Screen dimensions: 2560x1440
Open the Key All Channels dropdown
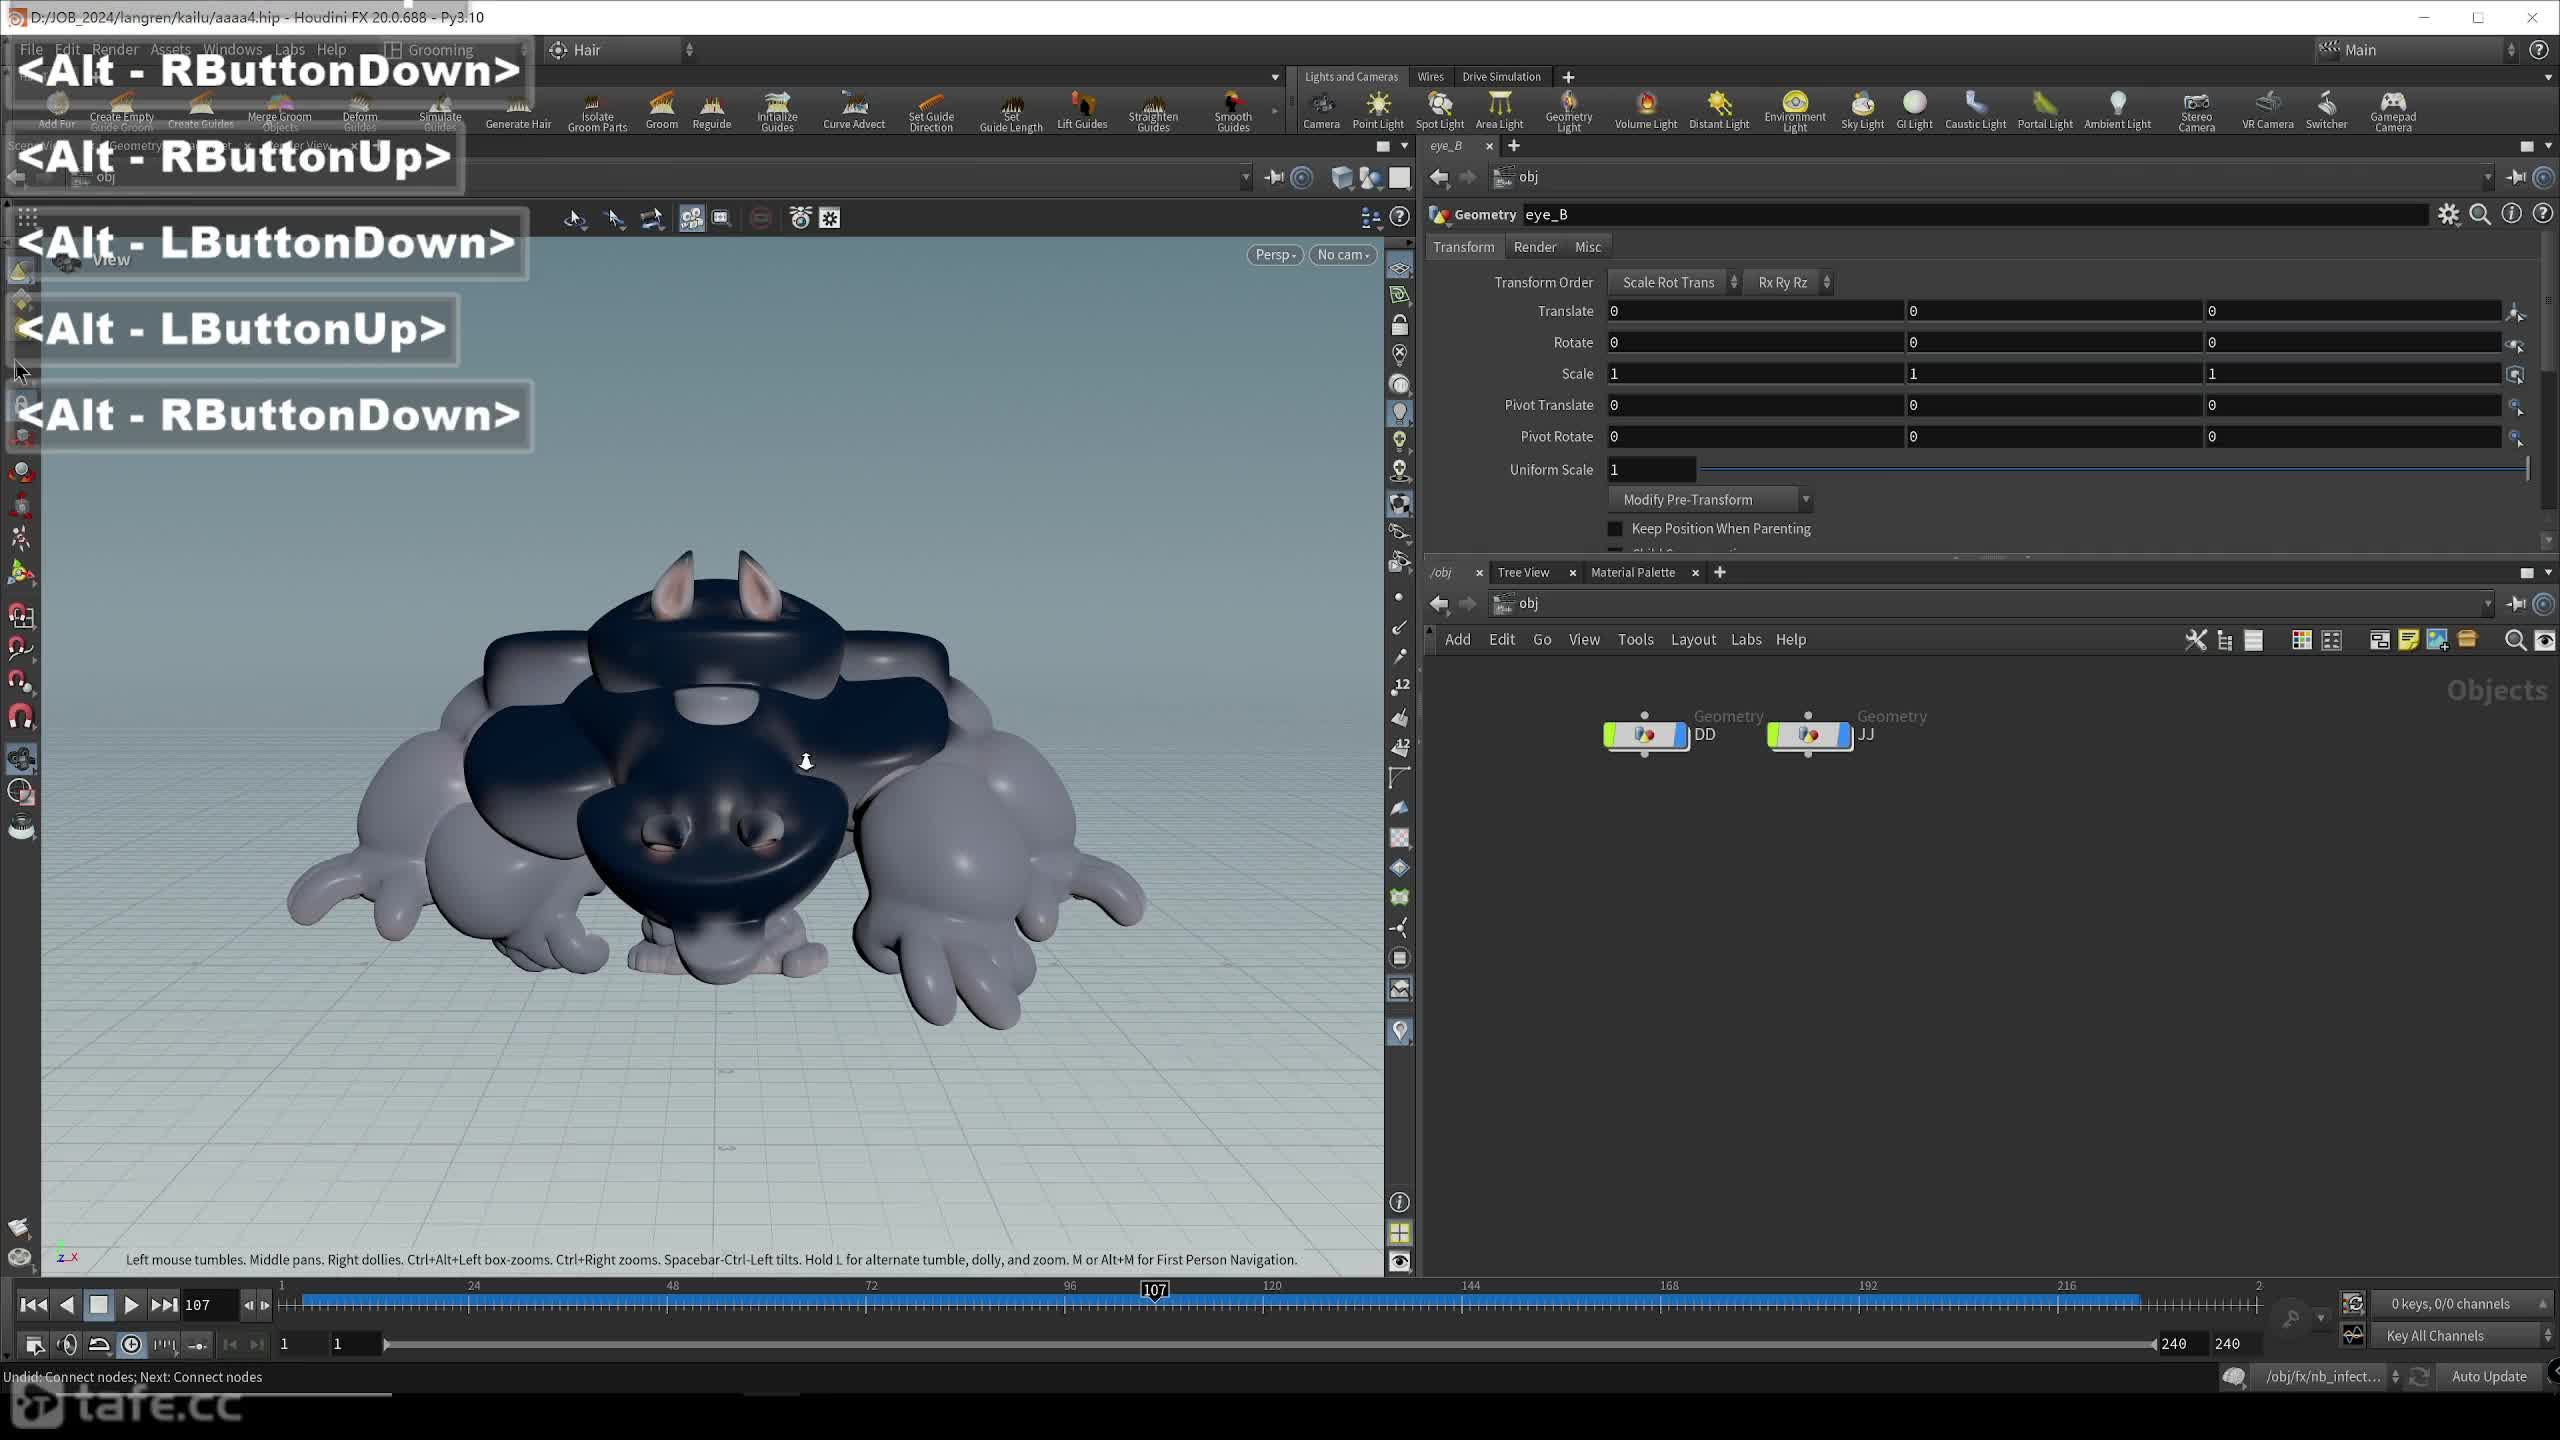[2463, 1336]
